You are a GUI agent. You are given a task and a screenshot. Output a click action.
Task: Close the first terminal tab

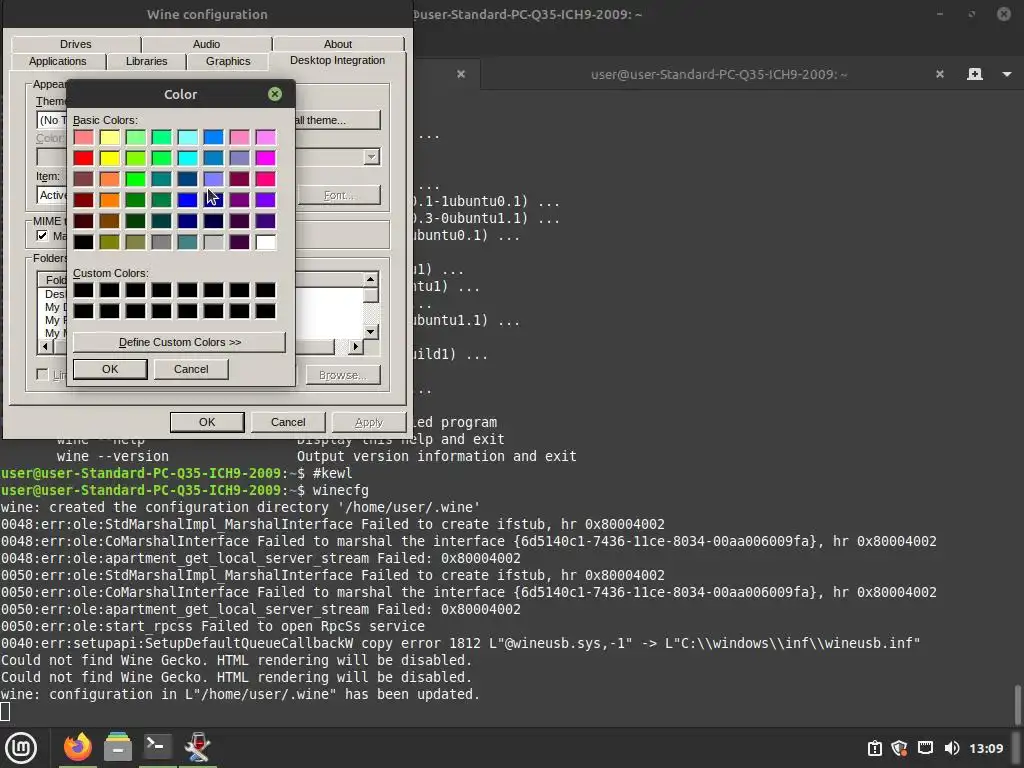(461, 74)
